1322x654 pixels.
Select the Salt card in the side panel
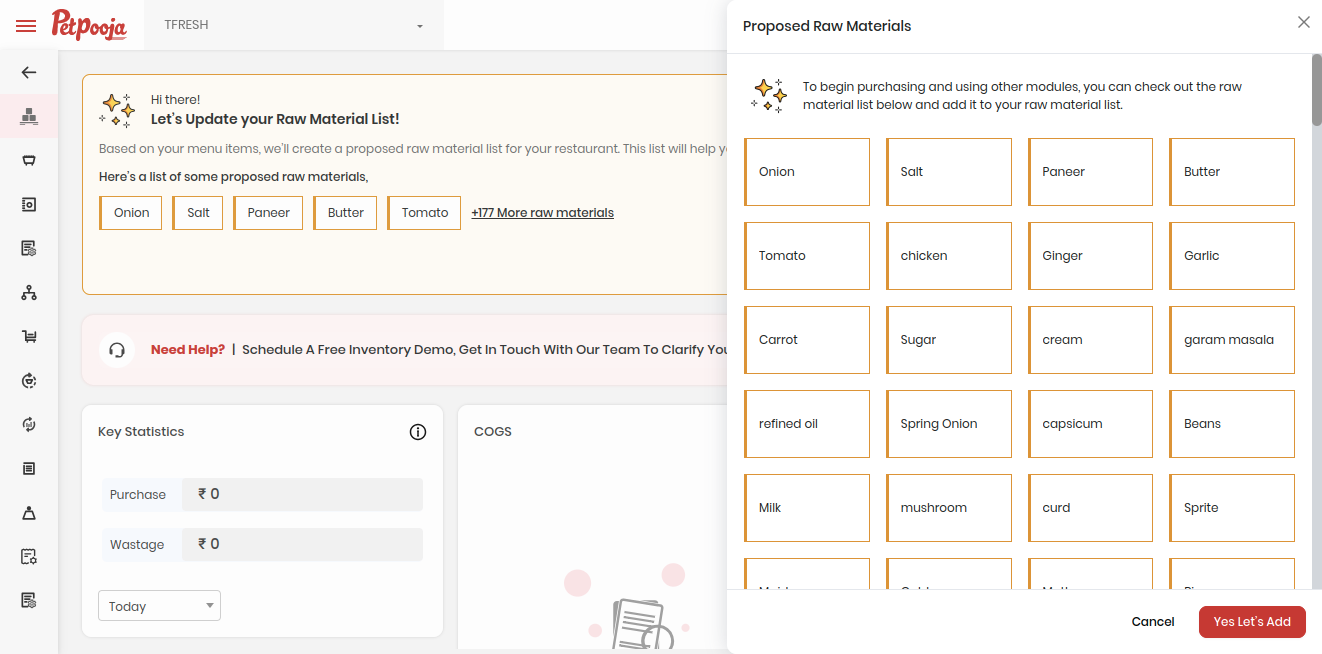[x=949, y=172]
